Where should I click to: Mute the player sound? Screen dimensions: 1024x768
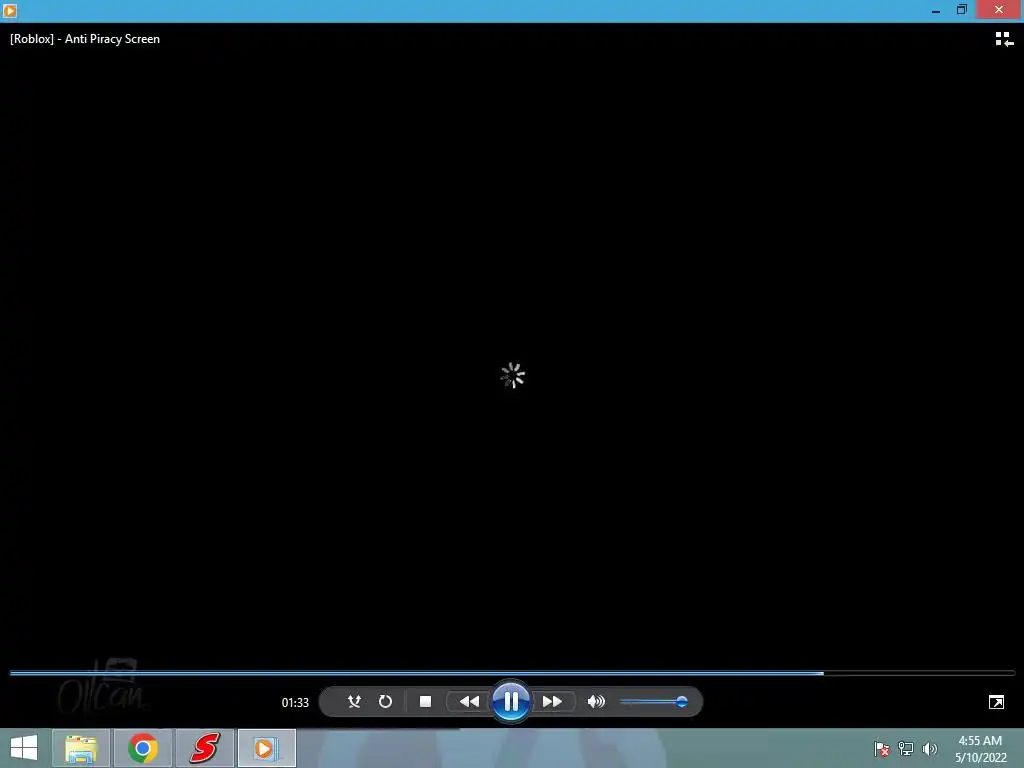(596, 701)
